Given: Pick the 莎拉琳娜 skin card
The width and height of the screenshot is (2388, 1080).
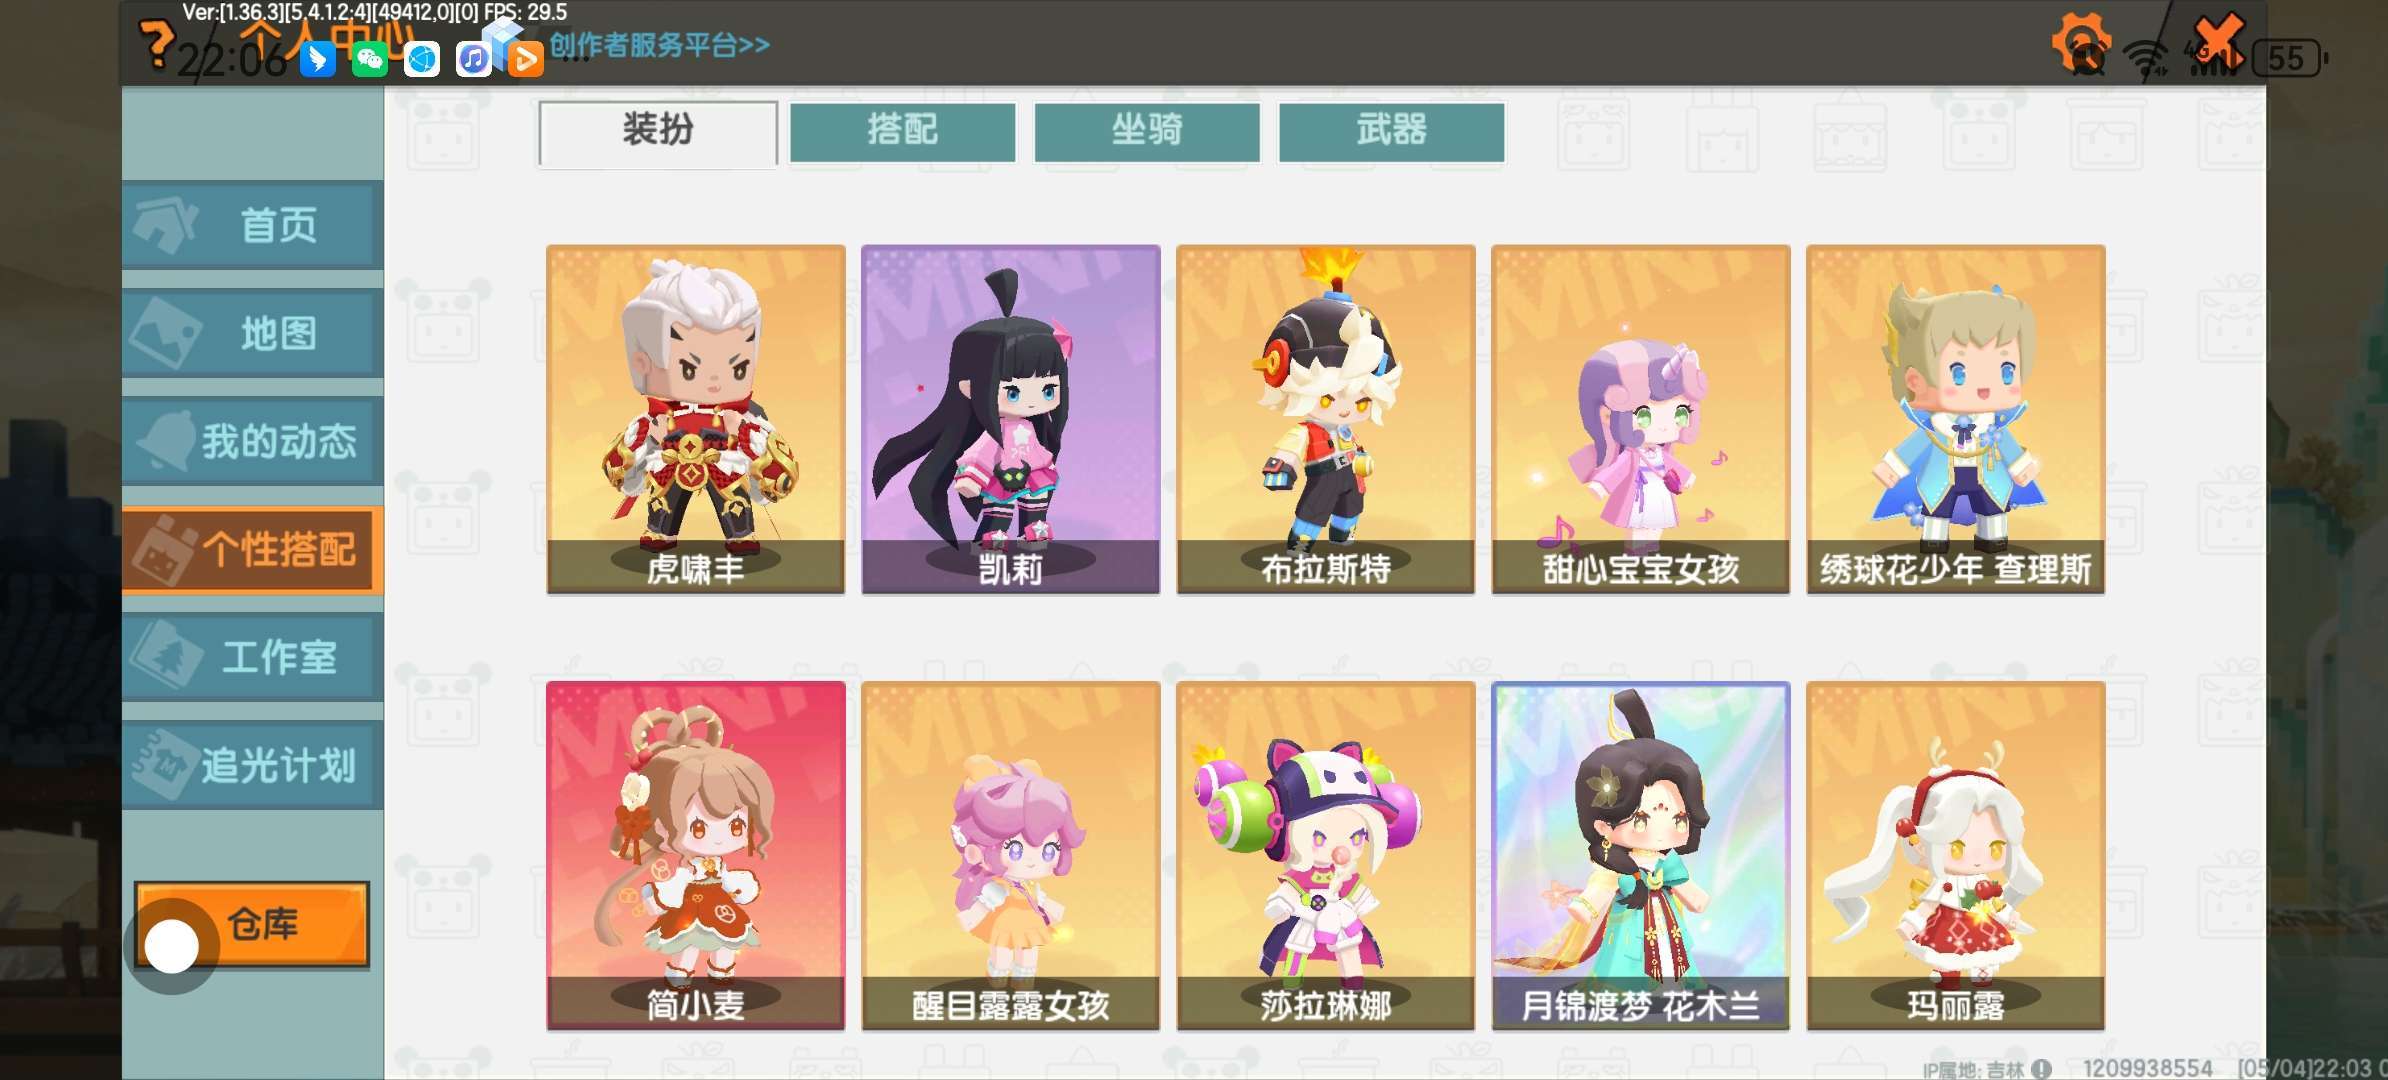Looking at the screenshot, I should (x=1326, y=856).
